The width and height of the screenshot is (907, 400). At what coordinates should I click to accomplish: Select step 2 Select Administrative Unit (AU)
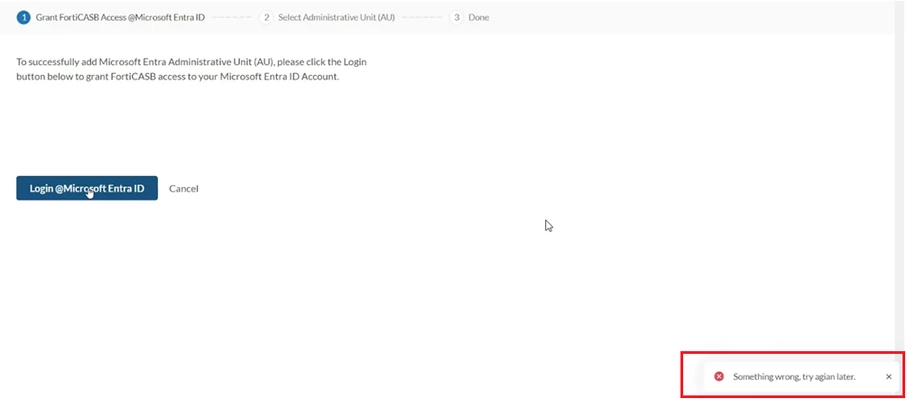(327, 17)
